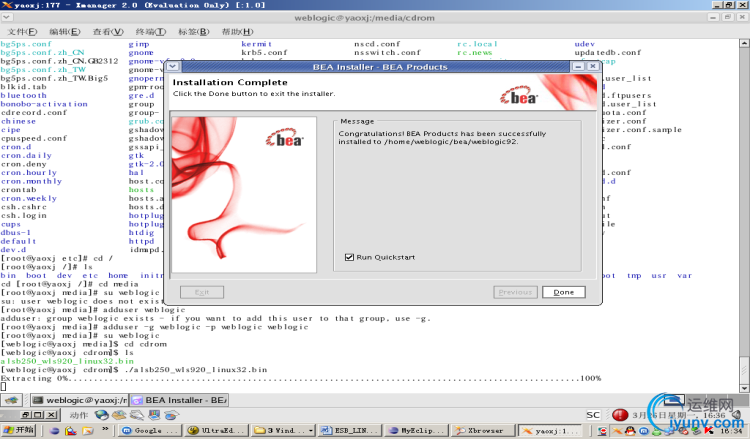This screenshot has height=439, width=750.
Task: Toggle the Run Quickstart checkbox
Action: tap(349, 257)
